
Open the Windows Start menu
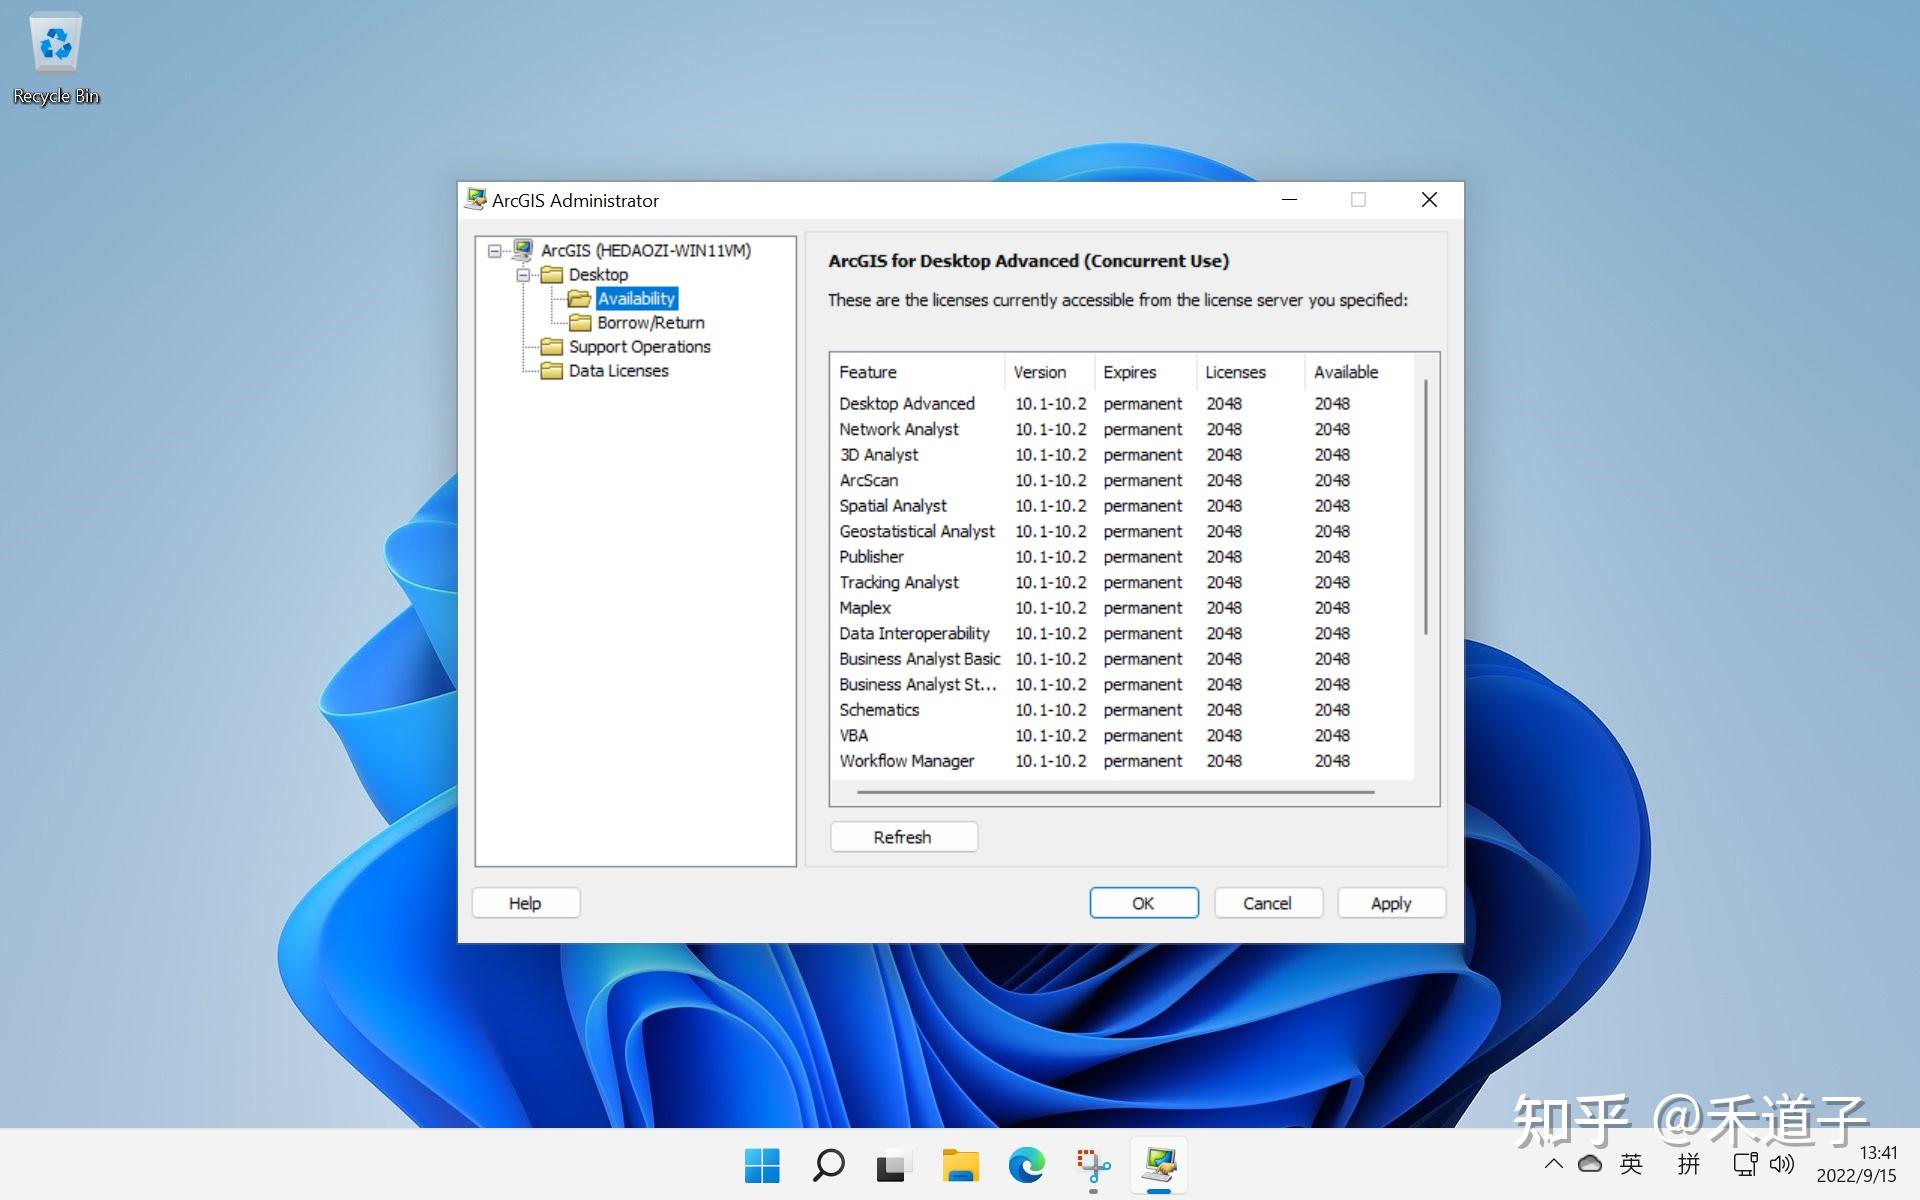[762, 1164]
